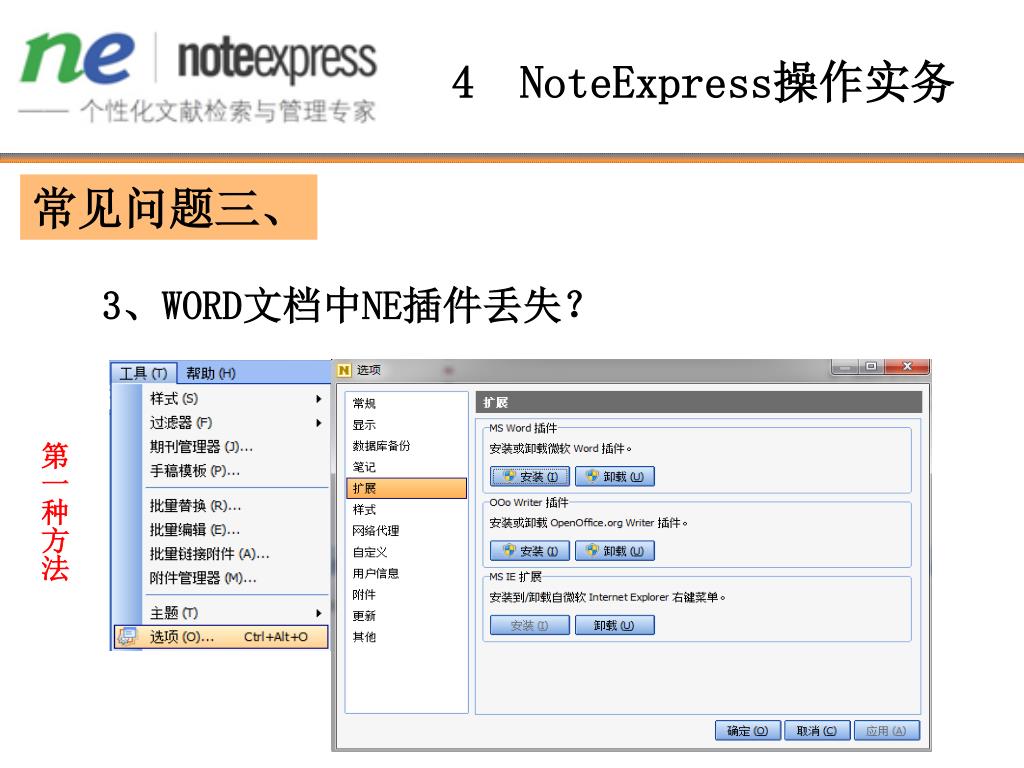Click the 安装或卸载 OpenOffice.org Writer 插件 text
The width and height of the screenshot is (1024, 768).
coord(588,523)
